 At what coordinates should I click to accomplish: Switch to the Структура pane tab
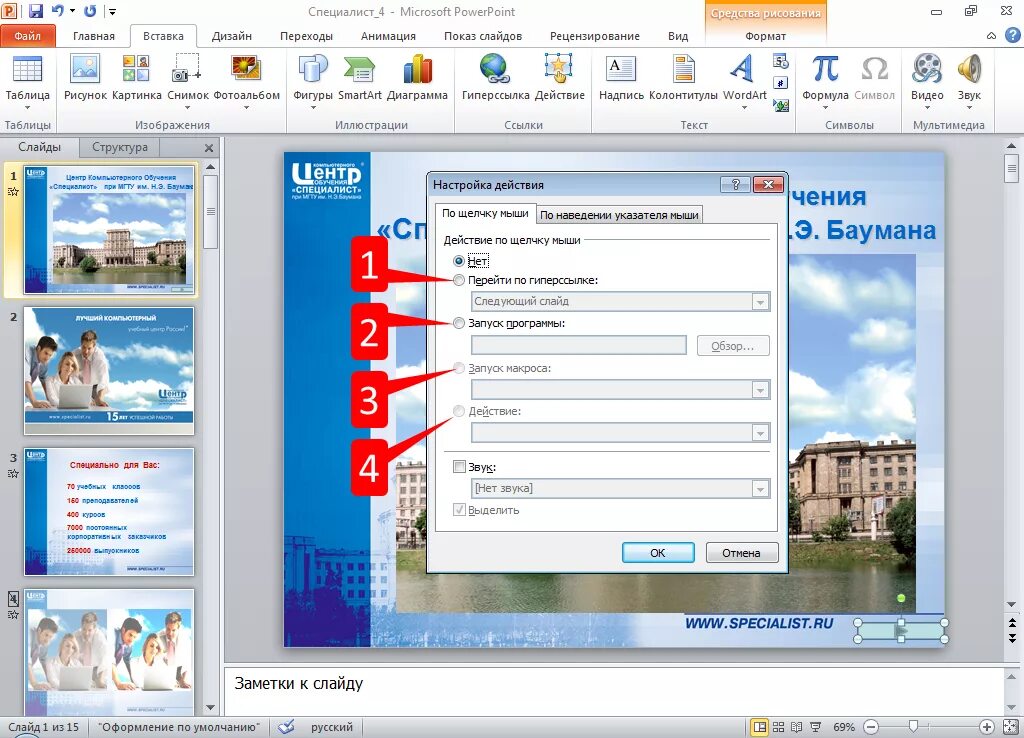click(120, 147)
